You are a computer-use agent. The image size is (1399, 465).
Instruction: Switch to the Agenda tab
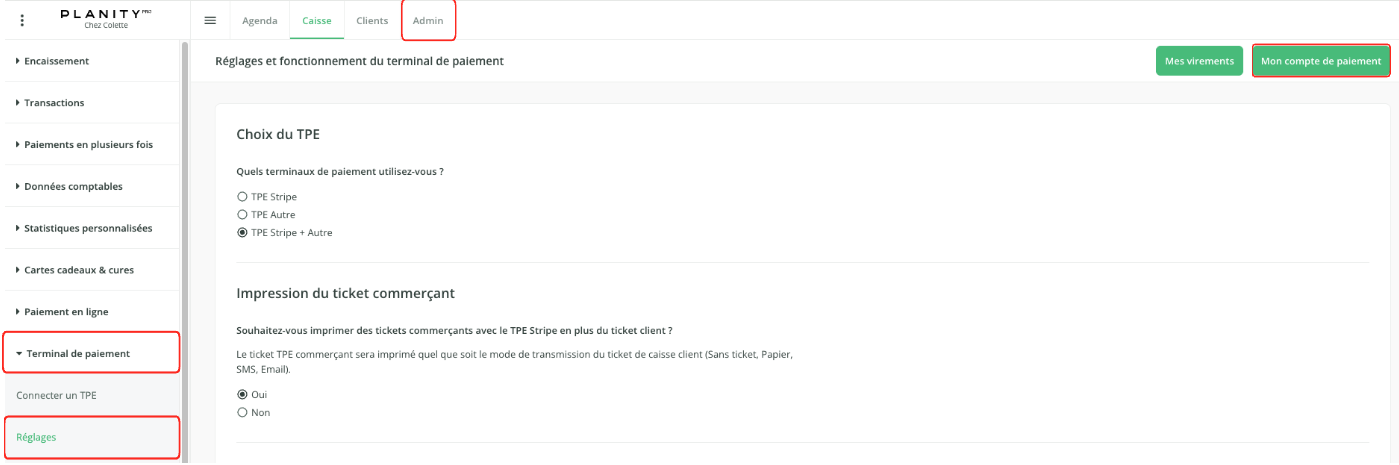(260, 21)
